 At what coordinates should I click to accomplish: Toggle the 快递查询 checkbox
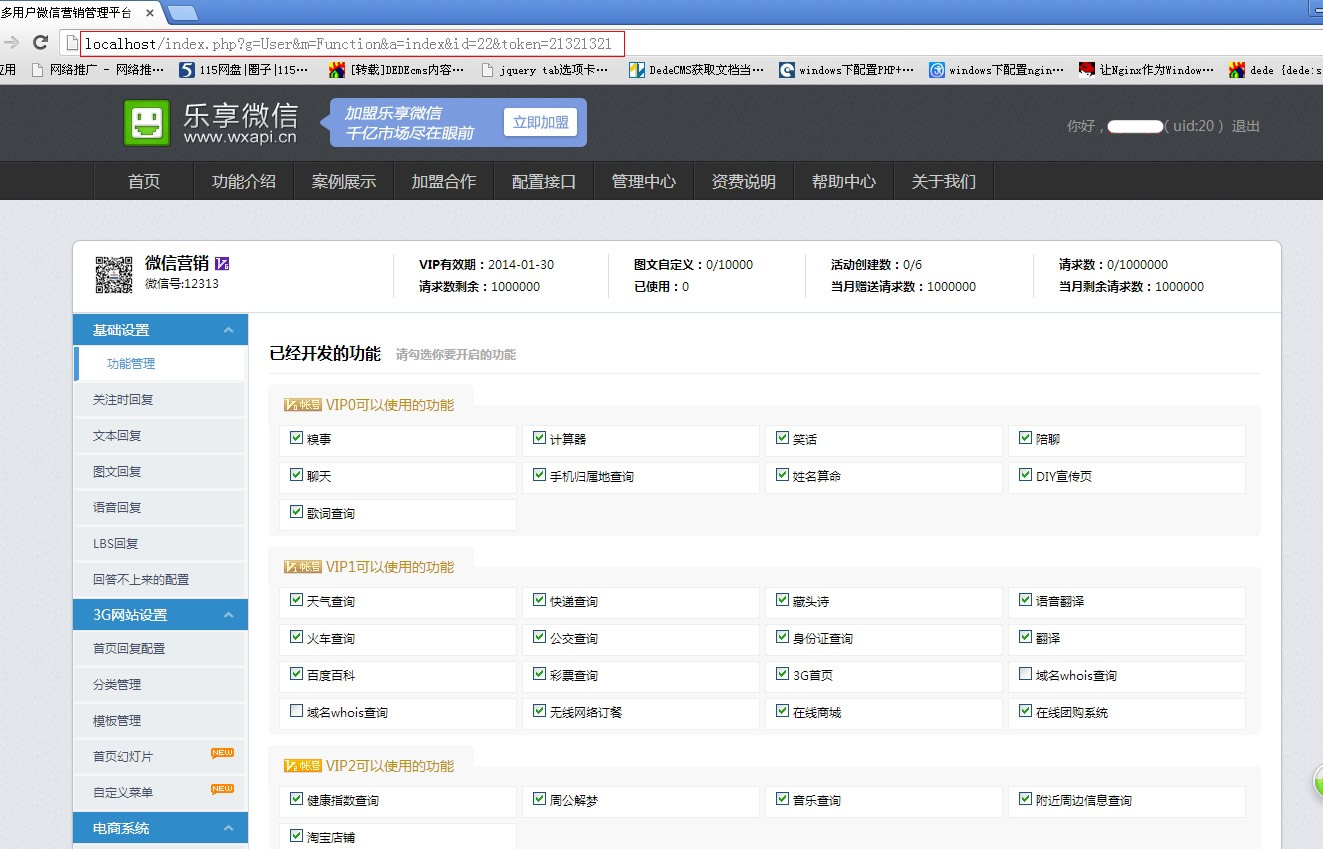[x=540, y=600]
